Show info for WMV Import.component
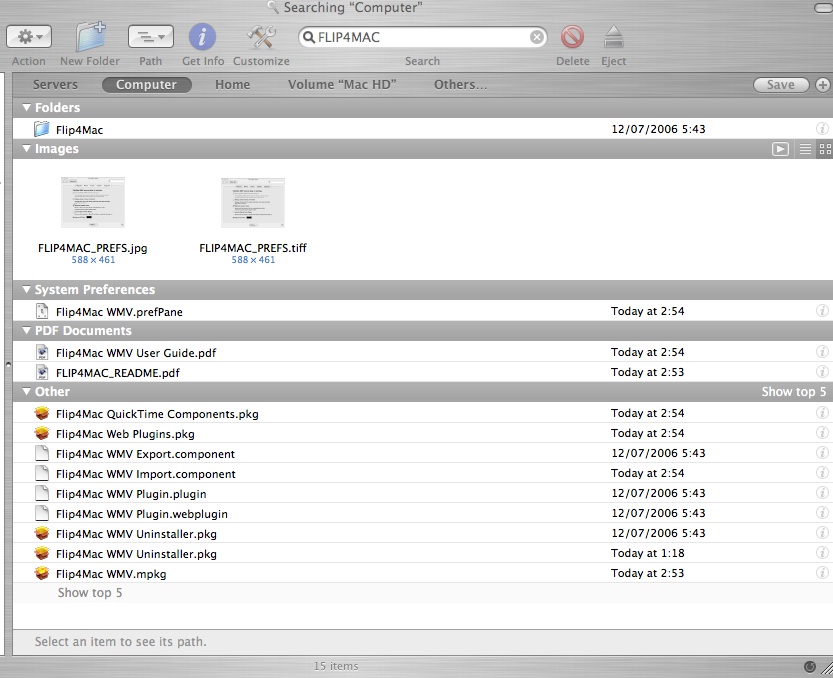The width and height of the screenshot is (833, 678). point(822,473)
